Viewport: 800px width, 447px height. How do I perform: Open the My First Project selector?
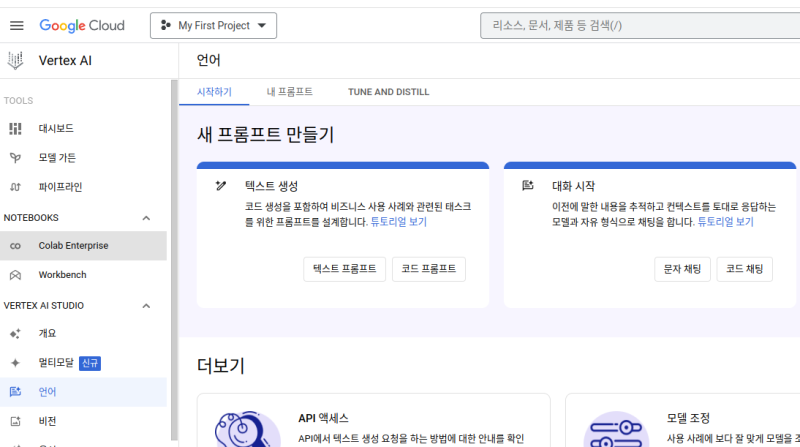(213, 26)
